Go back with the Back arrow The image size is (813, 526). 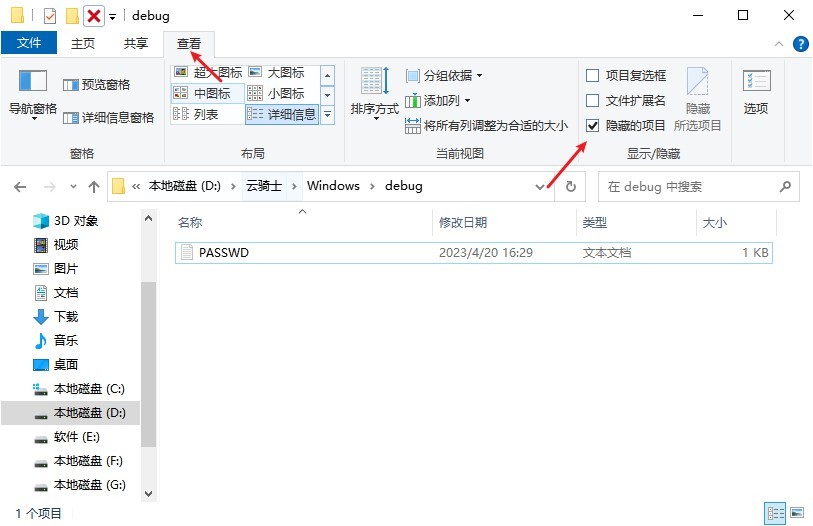tap(20, 187)
